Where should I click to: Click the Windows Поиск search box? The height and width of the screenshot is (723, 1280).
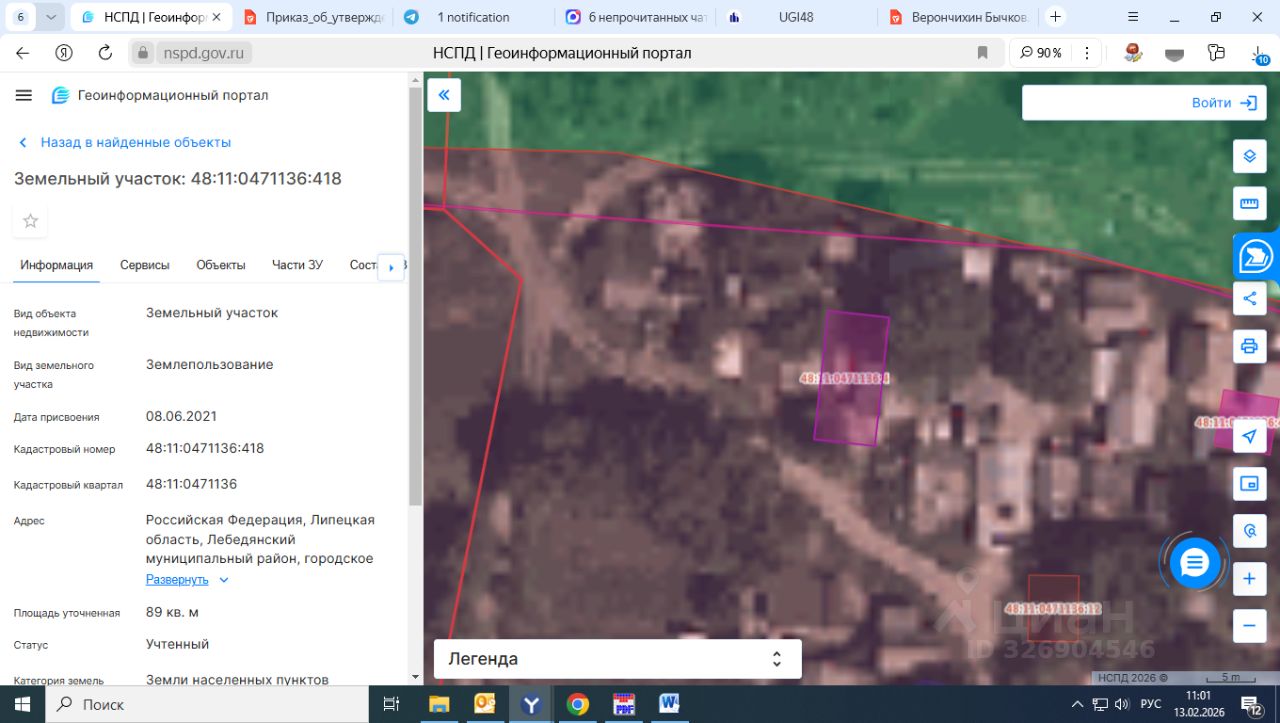click(208, 704)
